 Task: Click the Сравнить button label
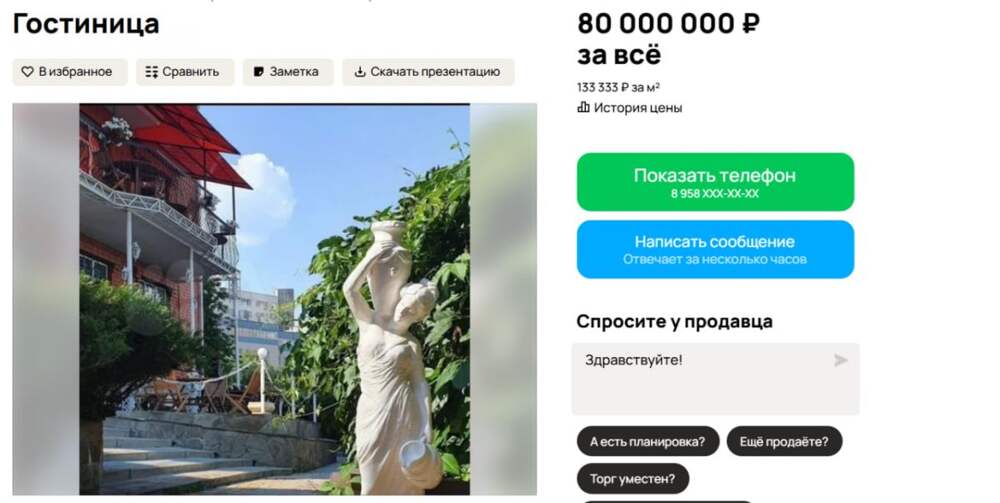[191, 72]
